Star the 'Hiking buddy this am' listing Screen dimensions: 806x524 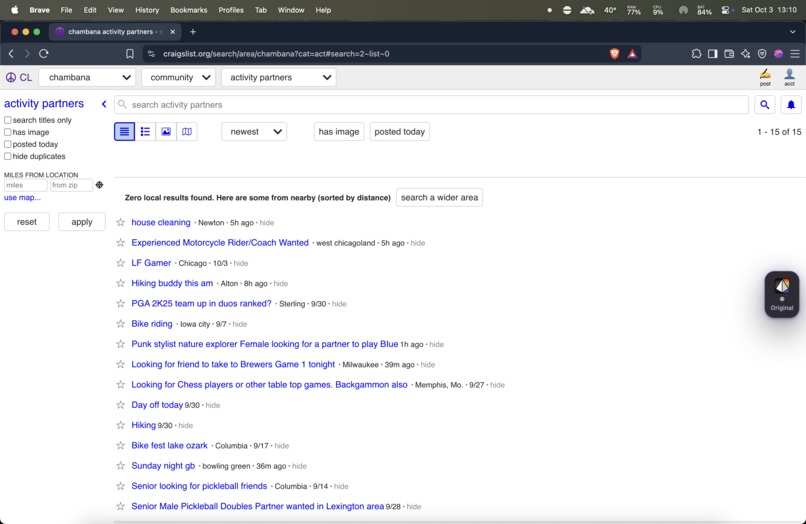[x=121, y=283]
